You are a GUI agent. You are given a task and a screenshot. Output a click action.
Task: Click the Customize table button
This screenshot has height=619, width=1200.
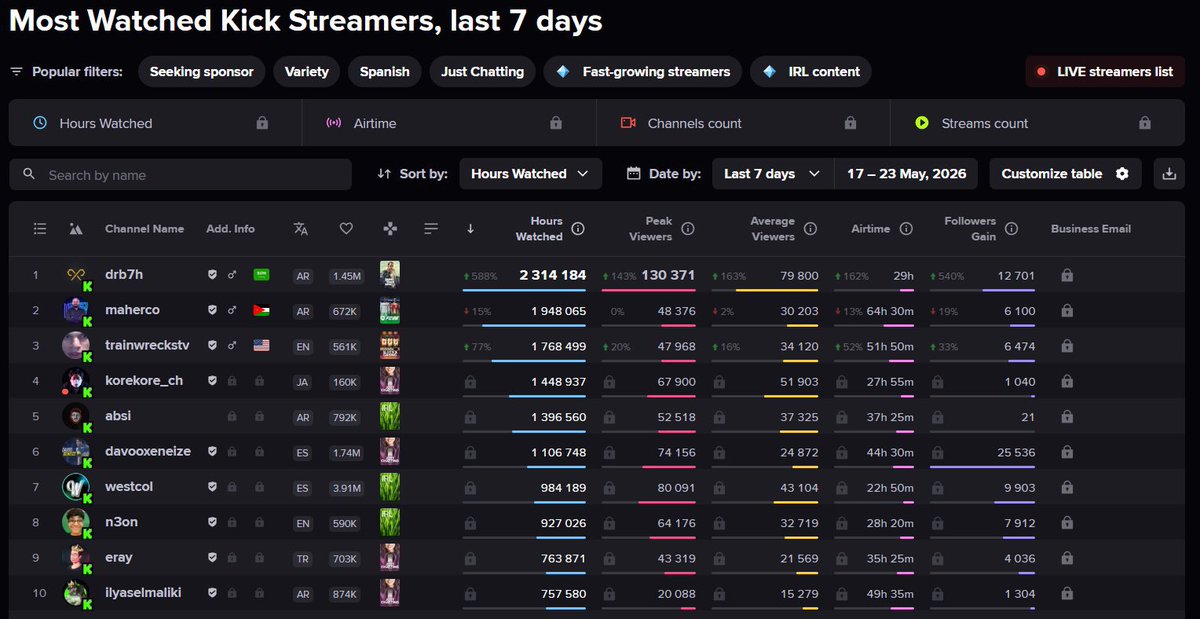coord(1065,174)
